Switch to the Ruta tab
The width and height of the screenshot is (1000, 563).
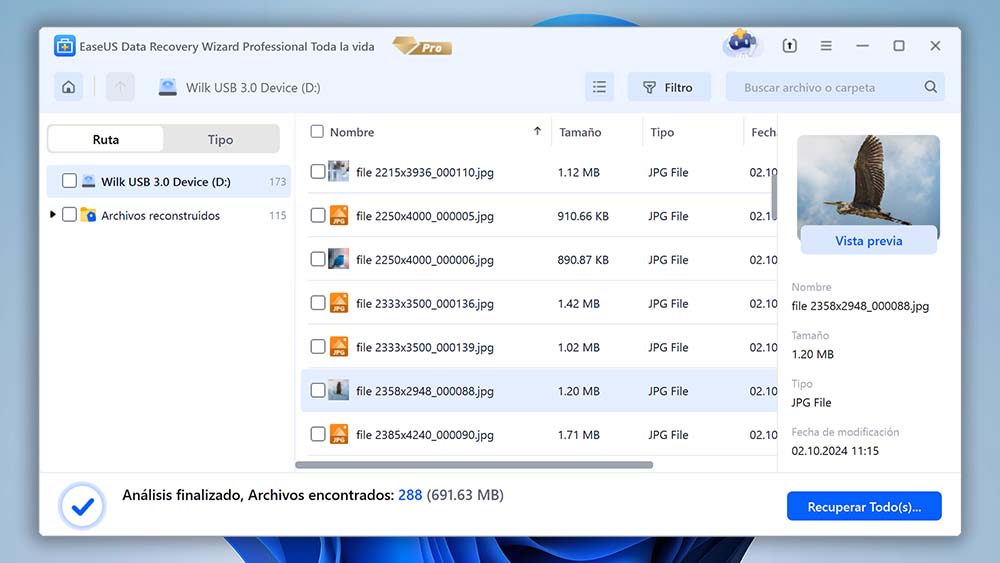106,139
